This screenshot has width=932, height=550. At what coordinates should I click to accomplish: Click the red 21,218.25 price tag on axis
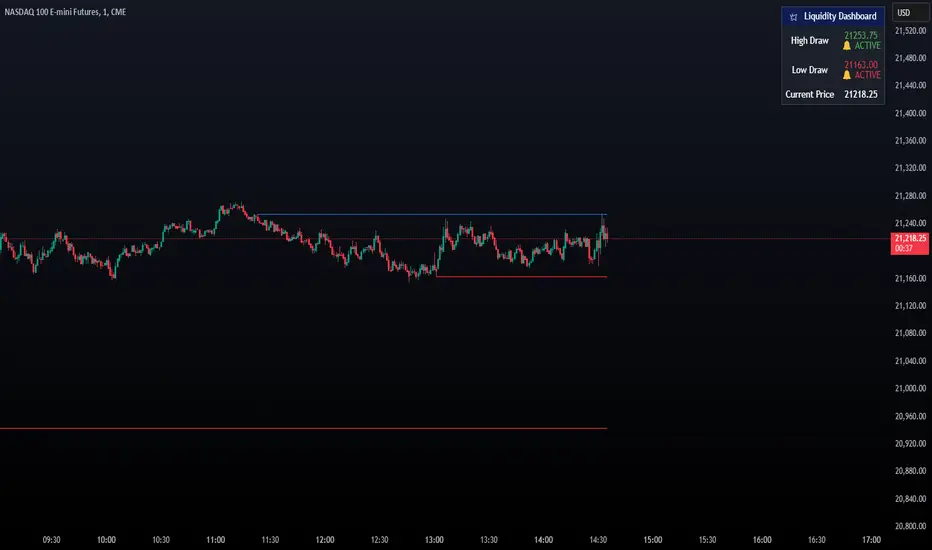point(909,243)
